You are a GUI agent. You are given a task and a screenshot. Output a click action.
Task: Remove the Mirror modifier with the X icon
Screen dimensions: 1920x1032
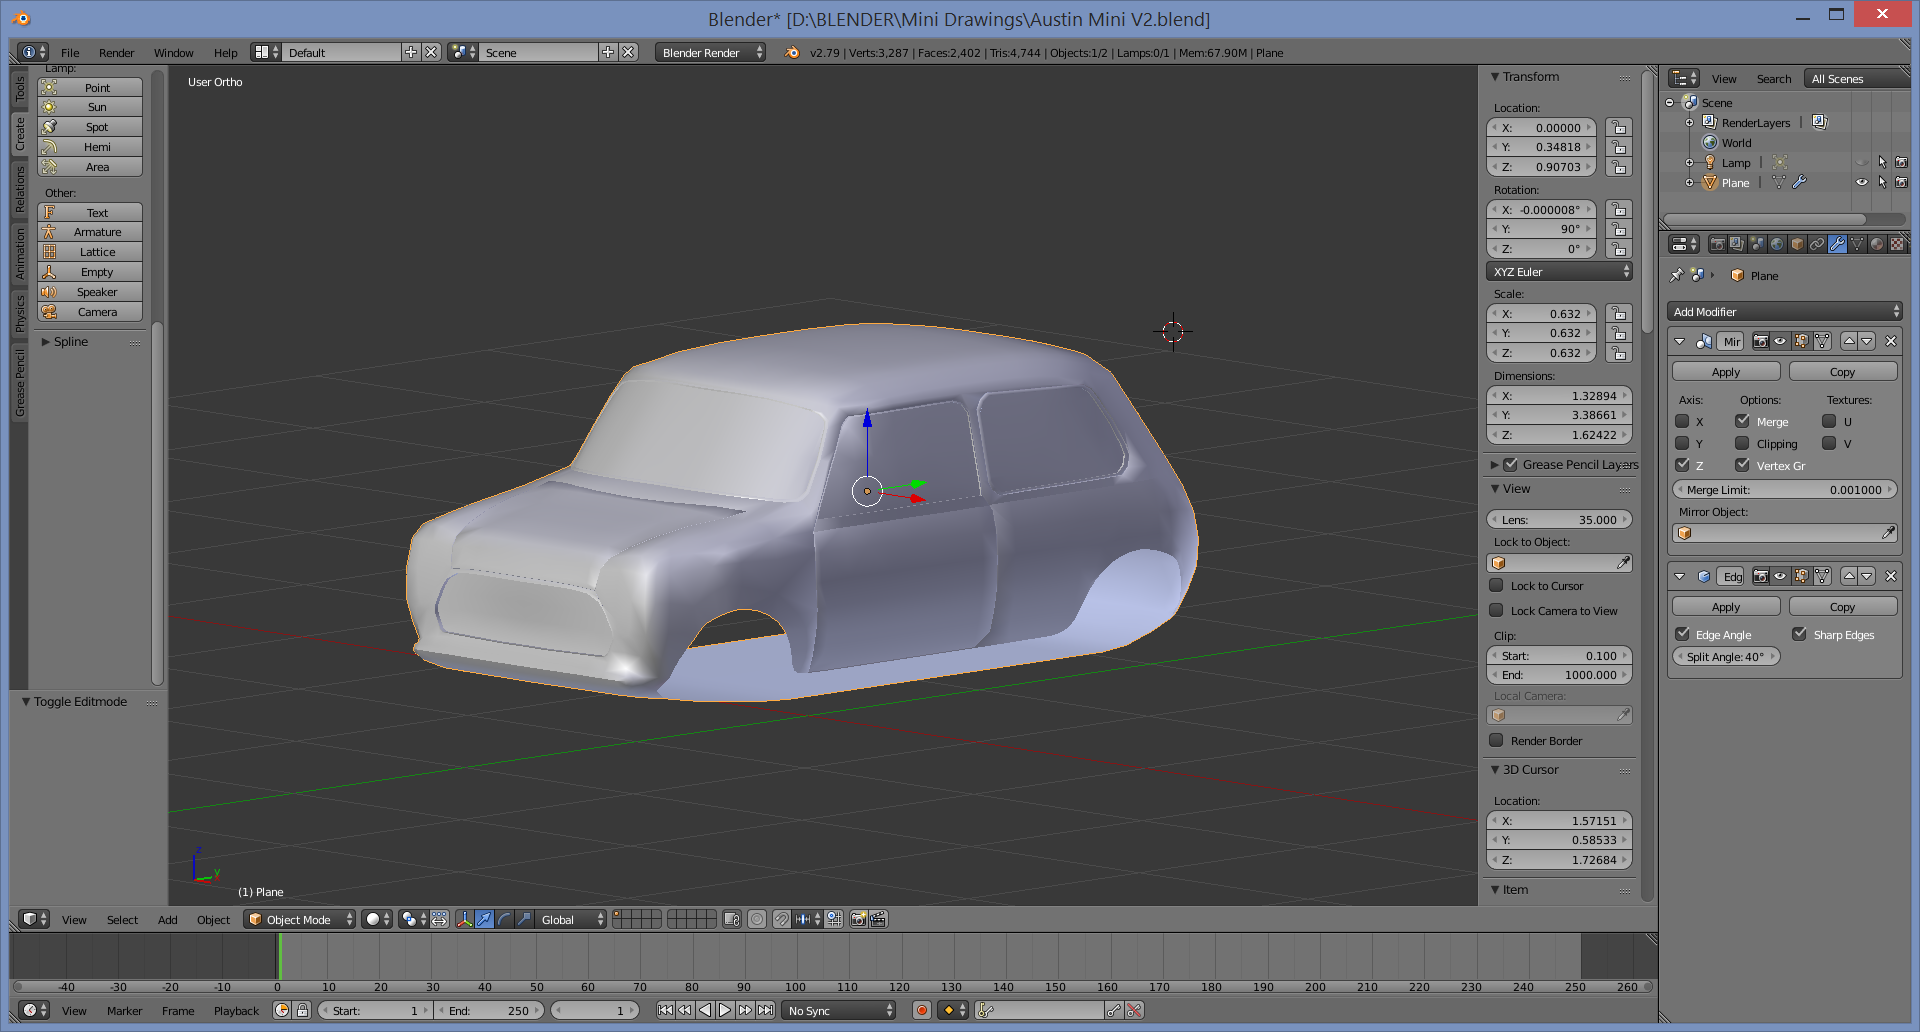tap(1890, 341)
